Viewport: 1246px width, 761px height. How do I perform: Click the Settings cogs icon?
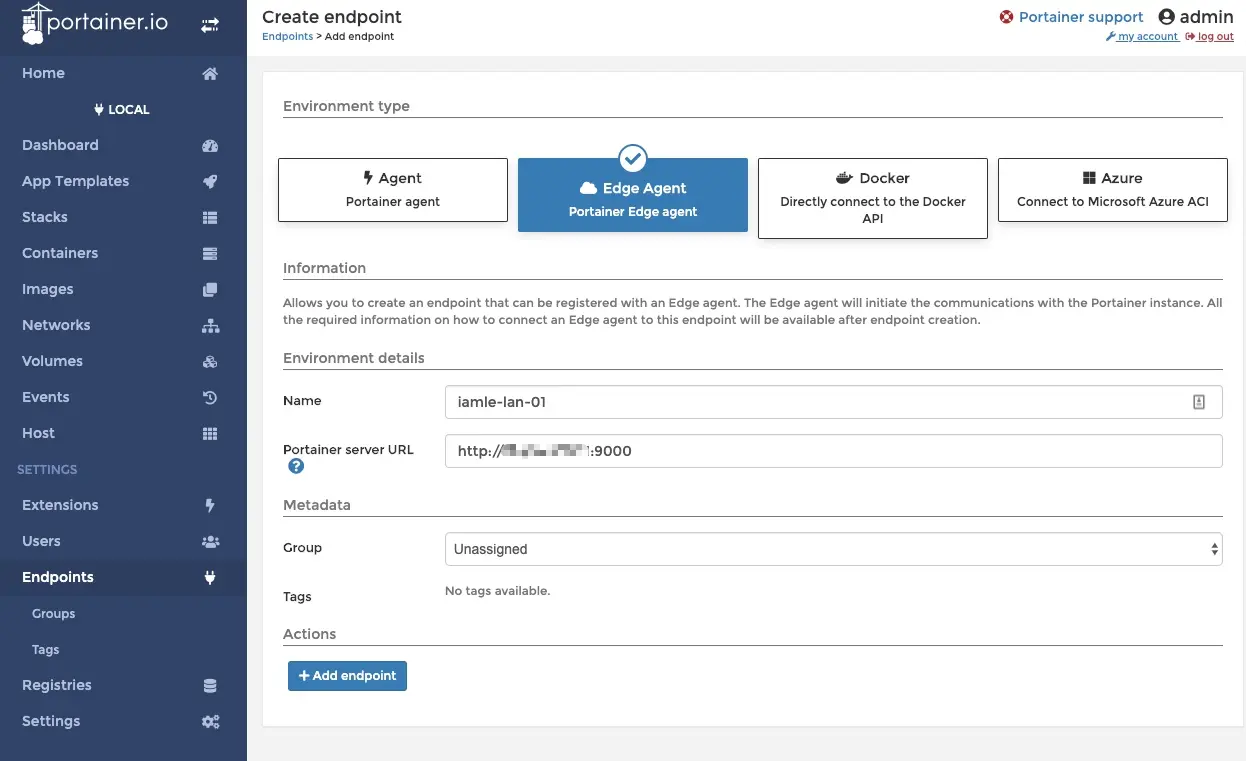tap(210, 721)
